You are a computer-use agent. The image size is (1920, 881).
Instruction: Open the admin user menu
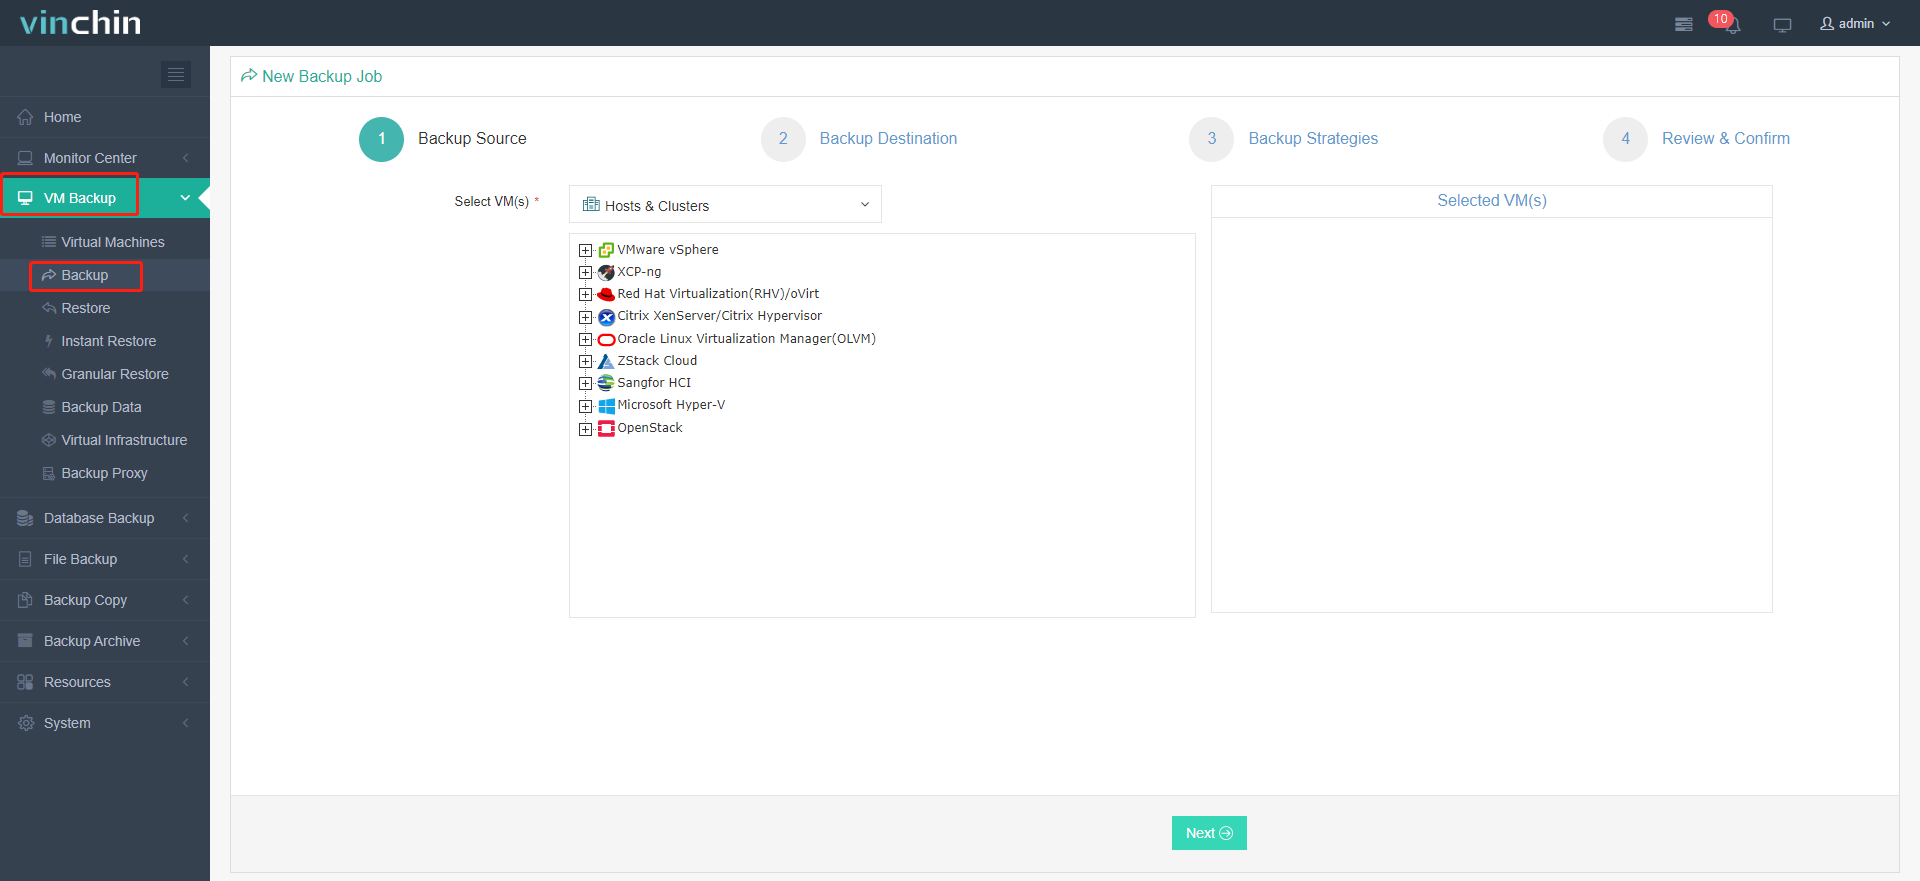(1855, 23)
